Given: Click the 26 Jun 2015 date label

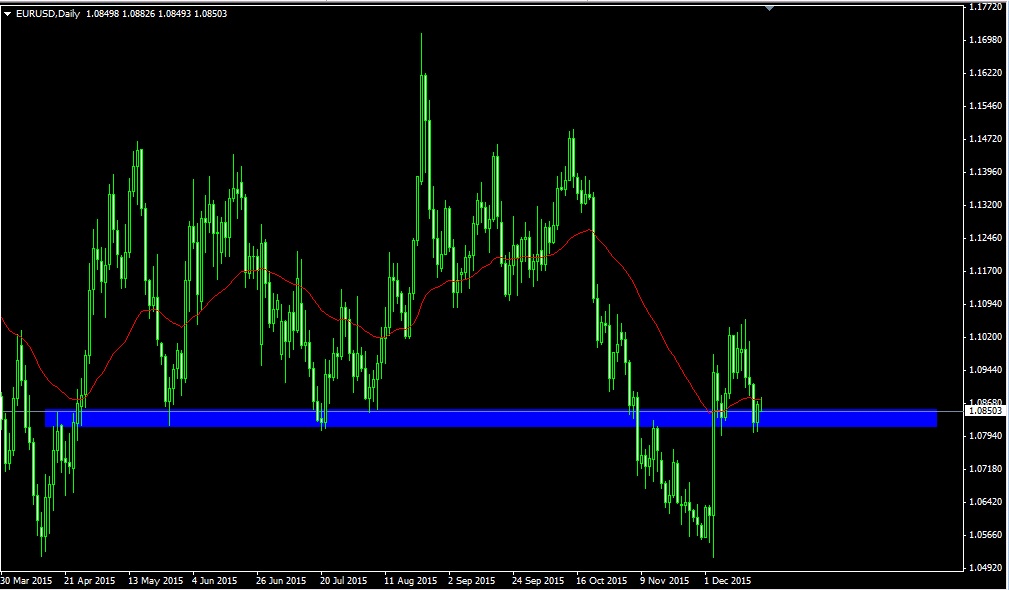Looking at the screenshot, I should pos(281,580).
